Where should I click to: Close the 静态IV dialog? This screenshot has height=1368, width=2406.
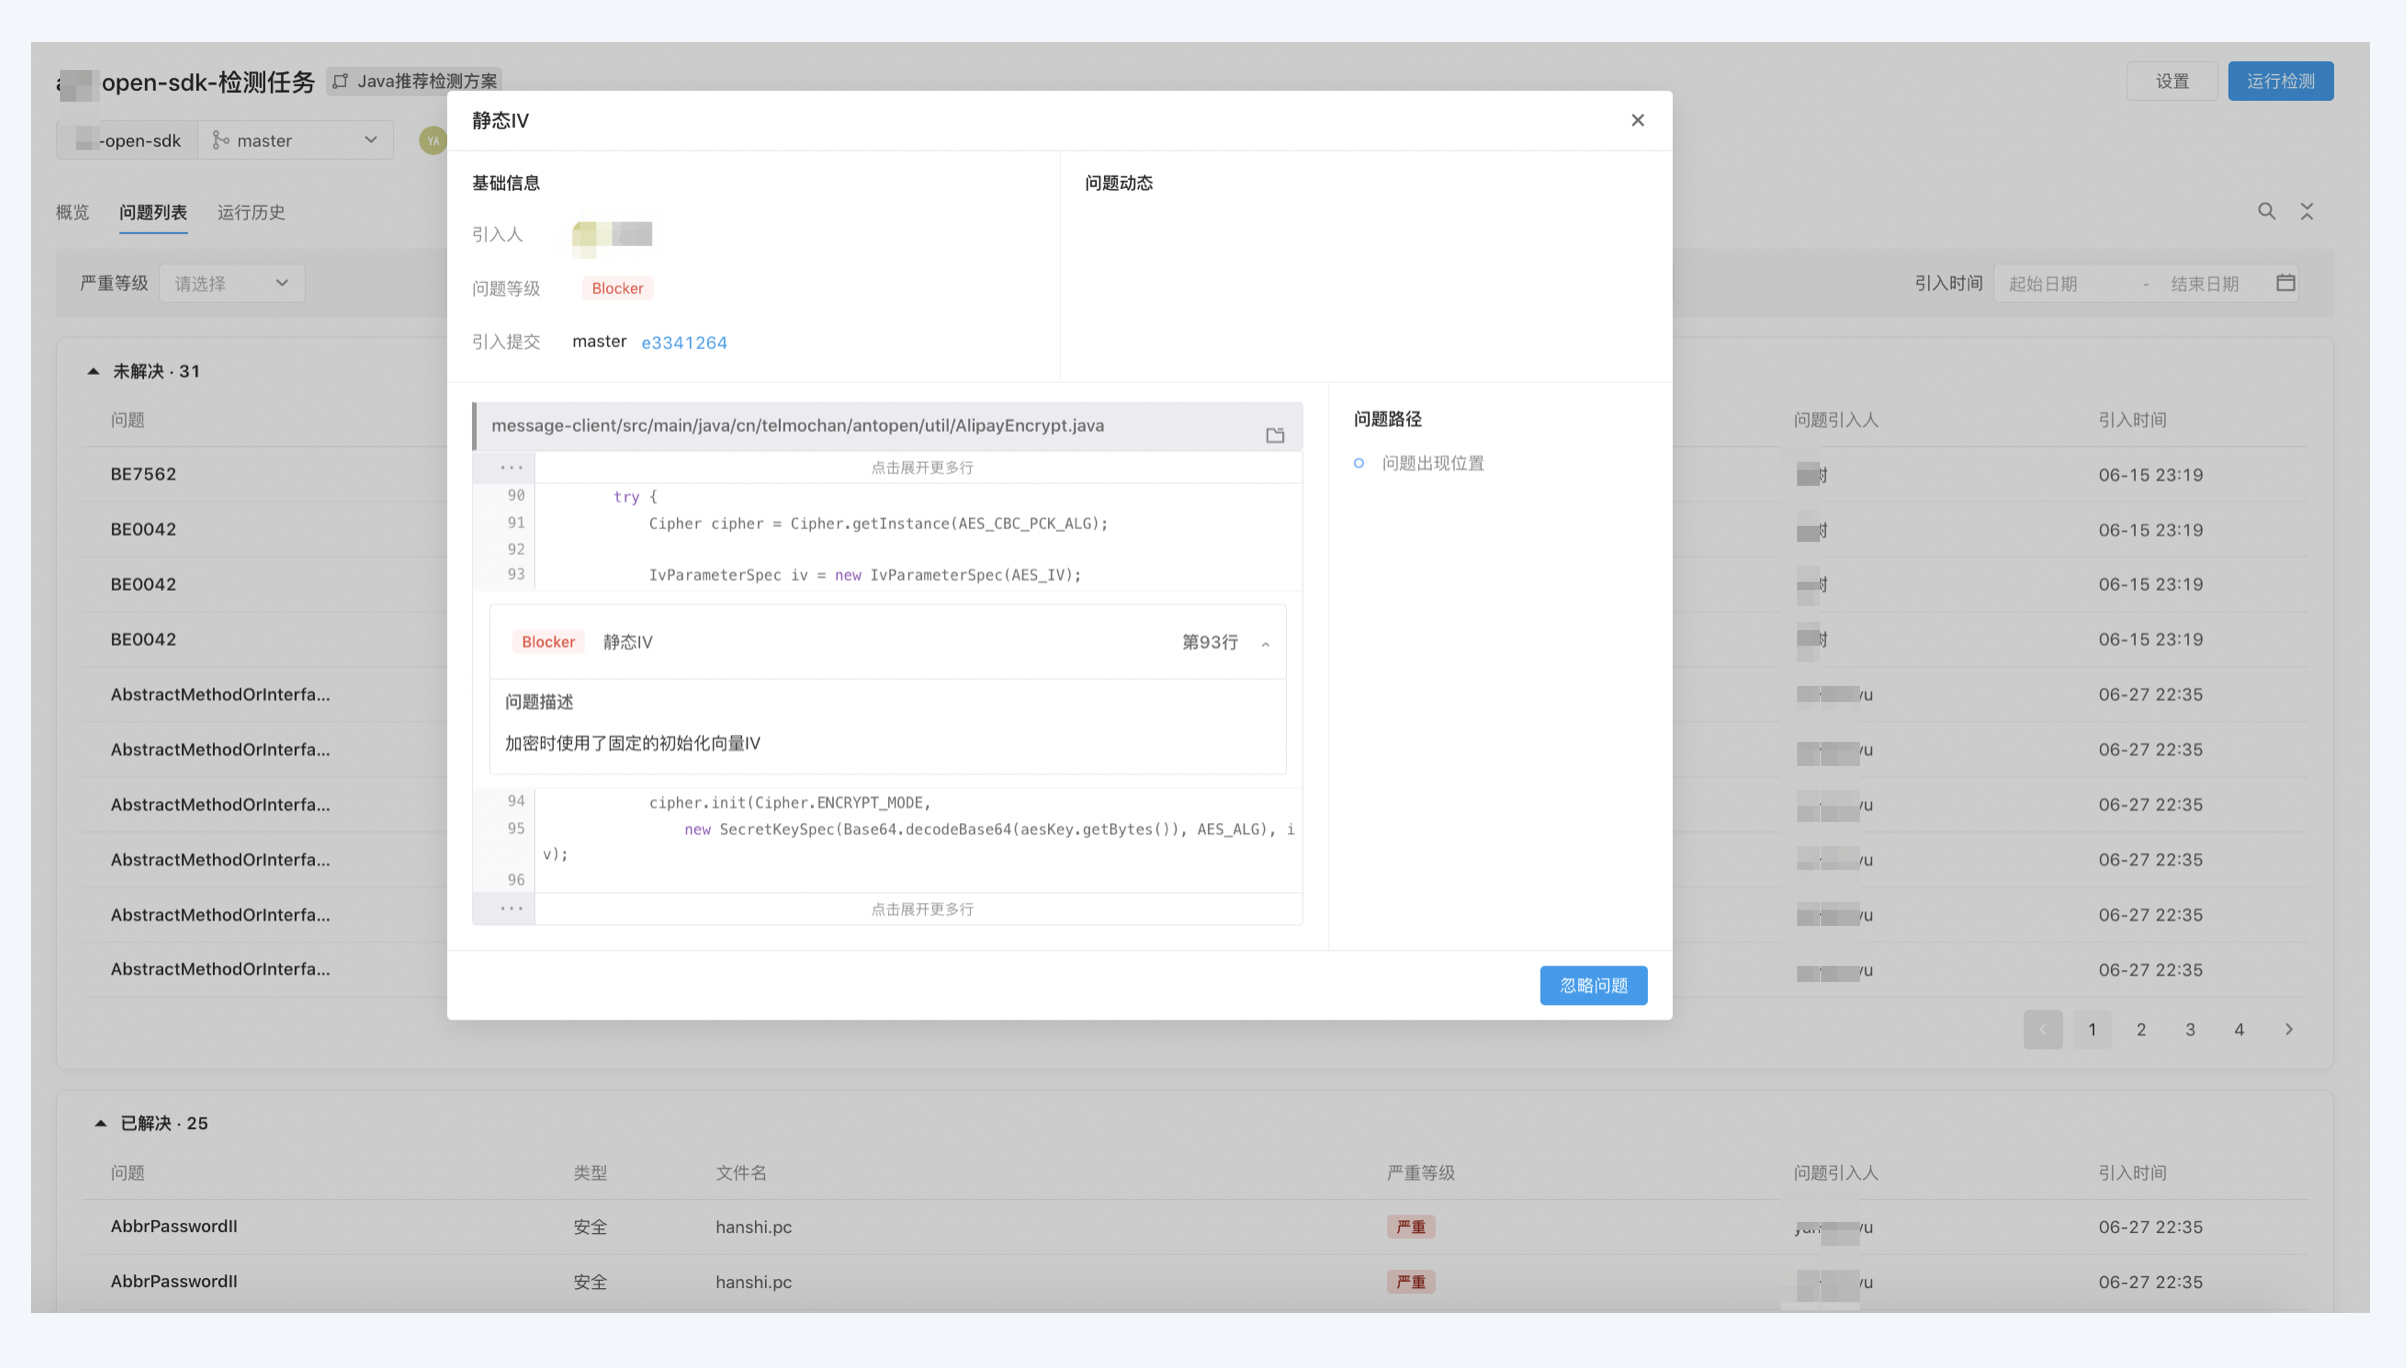(1637, 120)
